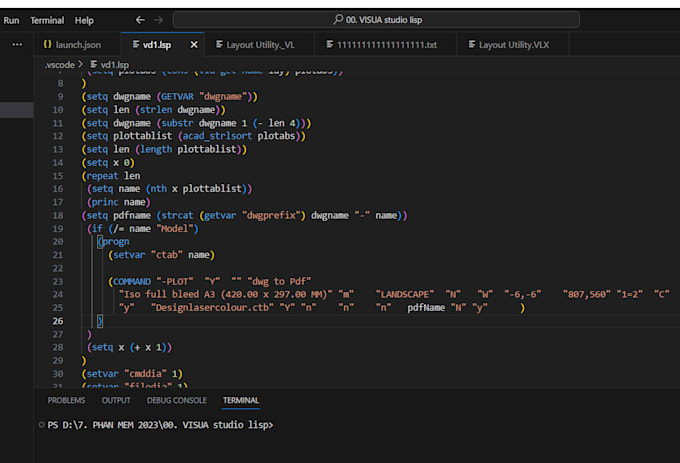Click plottablist on line 13
Image resolution: width=680 pixels, height=463 pixels.
click(x=206, y=149)
